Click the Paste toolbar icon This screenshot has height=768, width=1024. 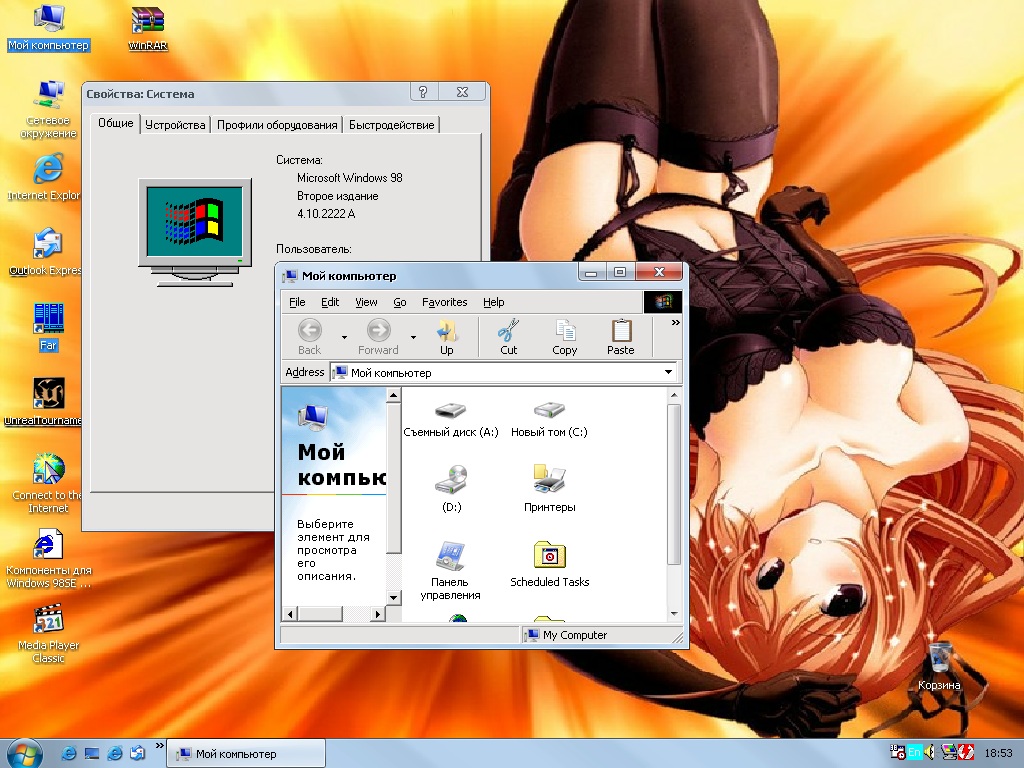tap(620, 336)
